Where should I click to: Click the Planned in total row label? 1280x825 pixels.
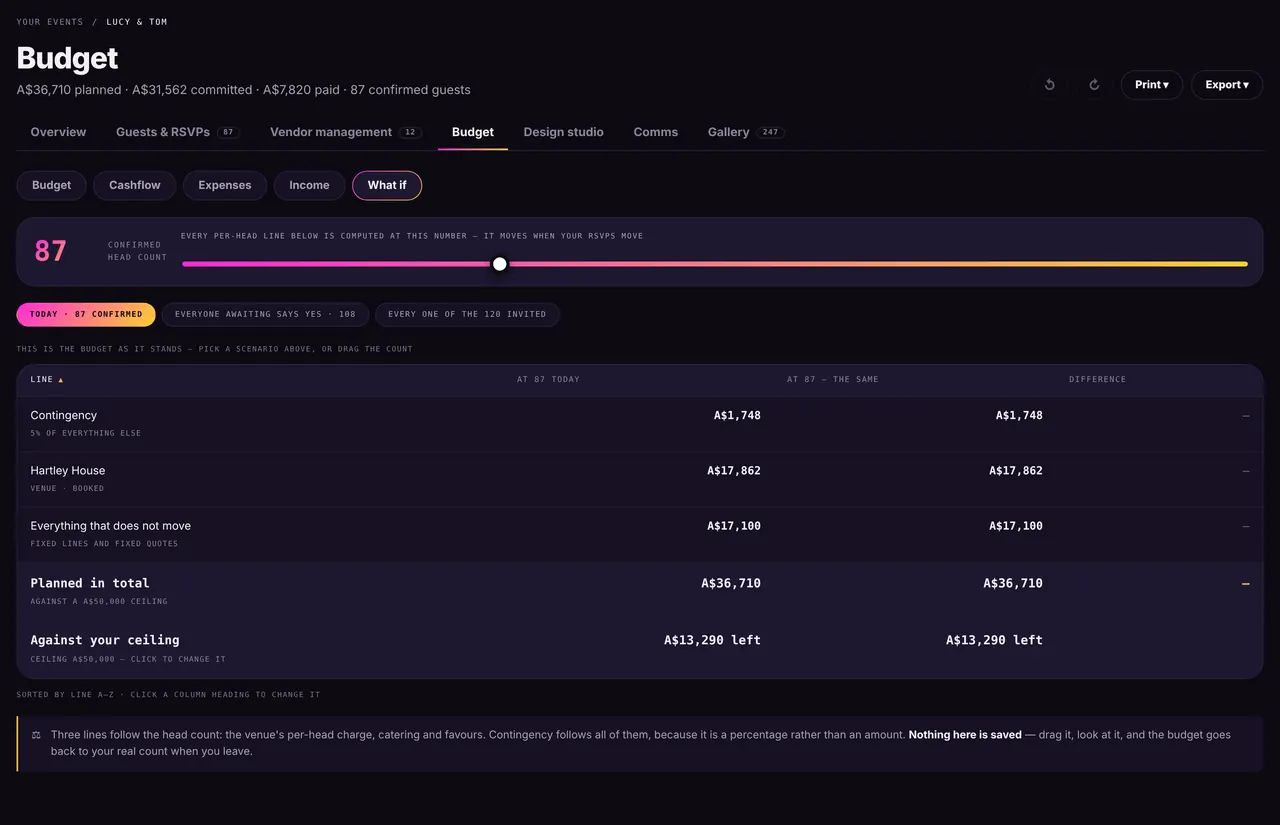click(x=90, y=583)
